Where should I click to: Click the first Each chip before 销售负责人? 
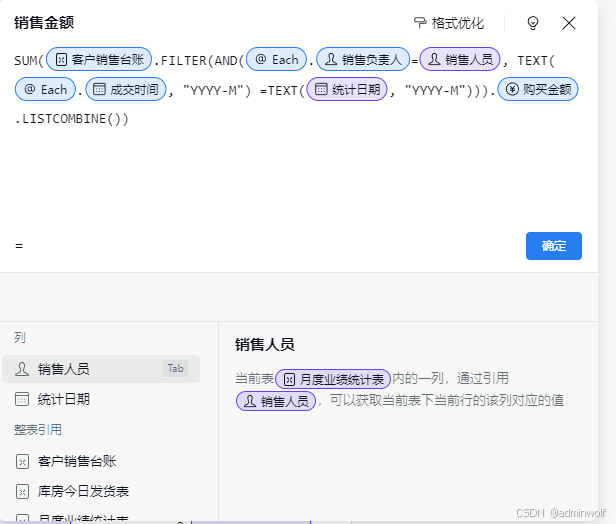pyautogui.click(x=276, y=59)
